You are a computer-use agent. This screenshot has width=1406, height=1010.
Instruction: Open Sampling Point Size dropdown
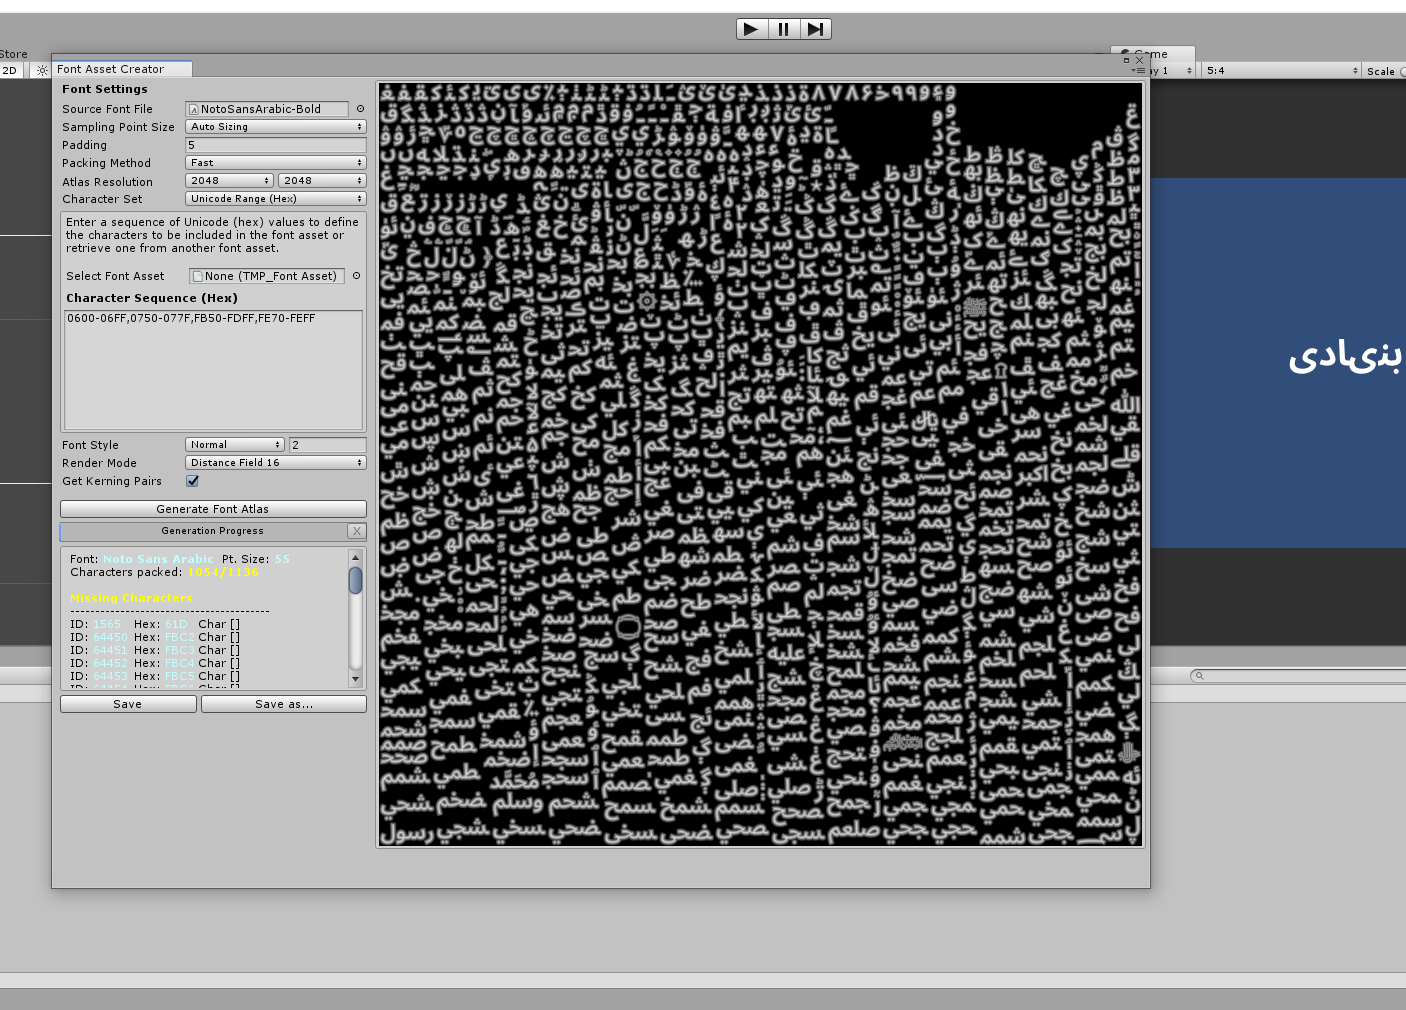(275, 127)
